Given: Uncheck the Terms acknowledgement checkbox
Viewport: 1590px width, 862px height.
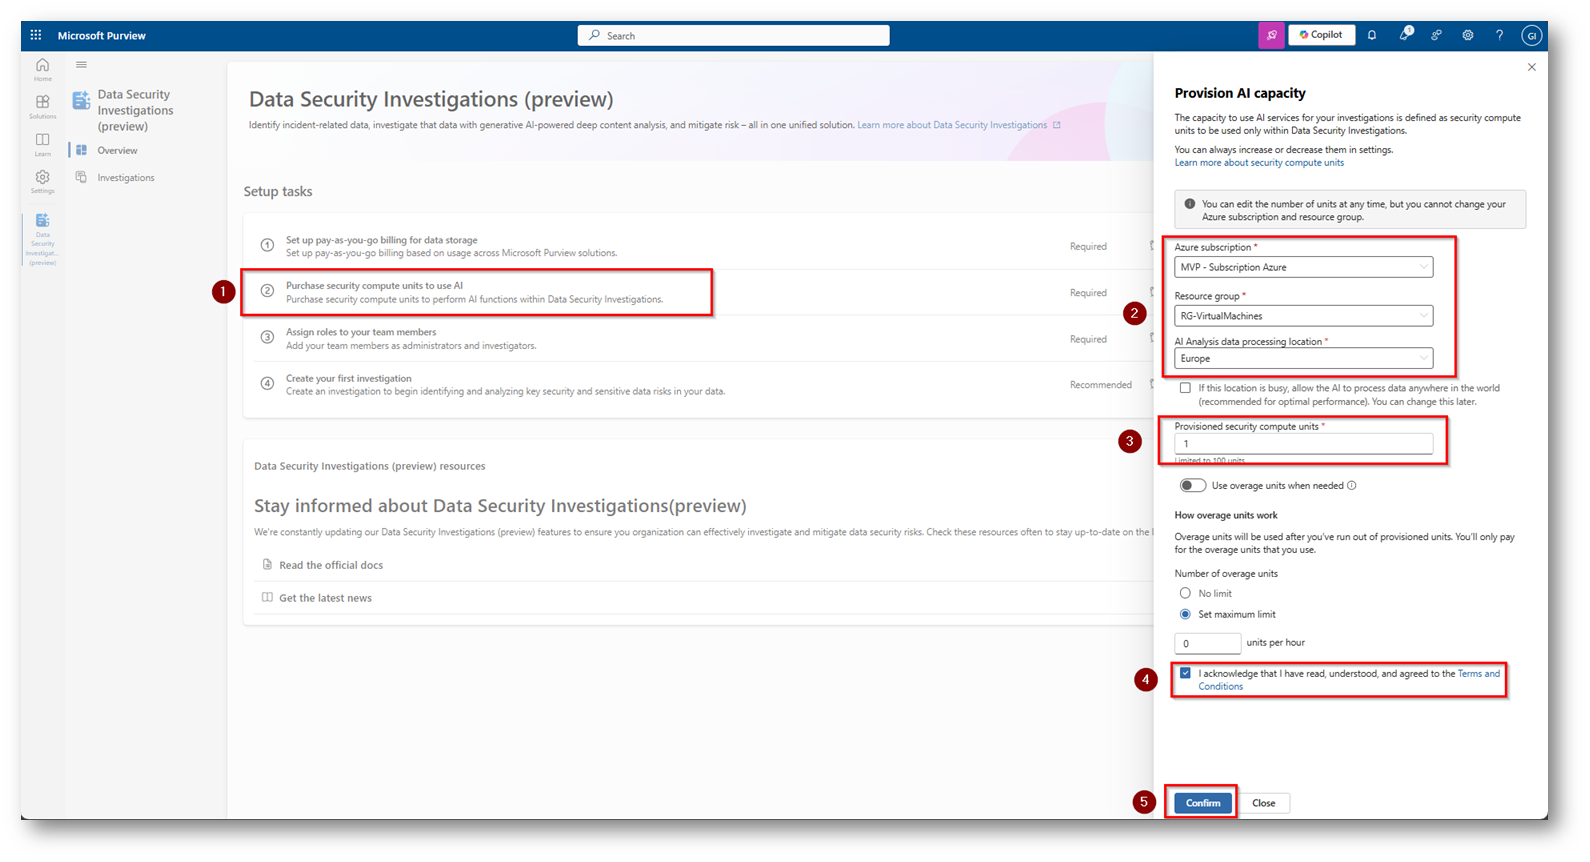Looking at the screenshot, I should coord(1185,673).
